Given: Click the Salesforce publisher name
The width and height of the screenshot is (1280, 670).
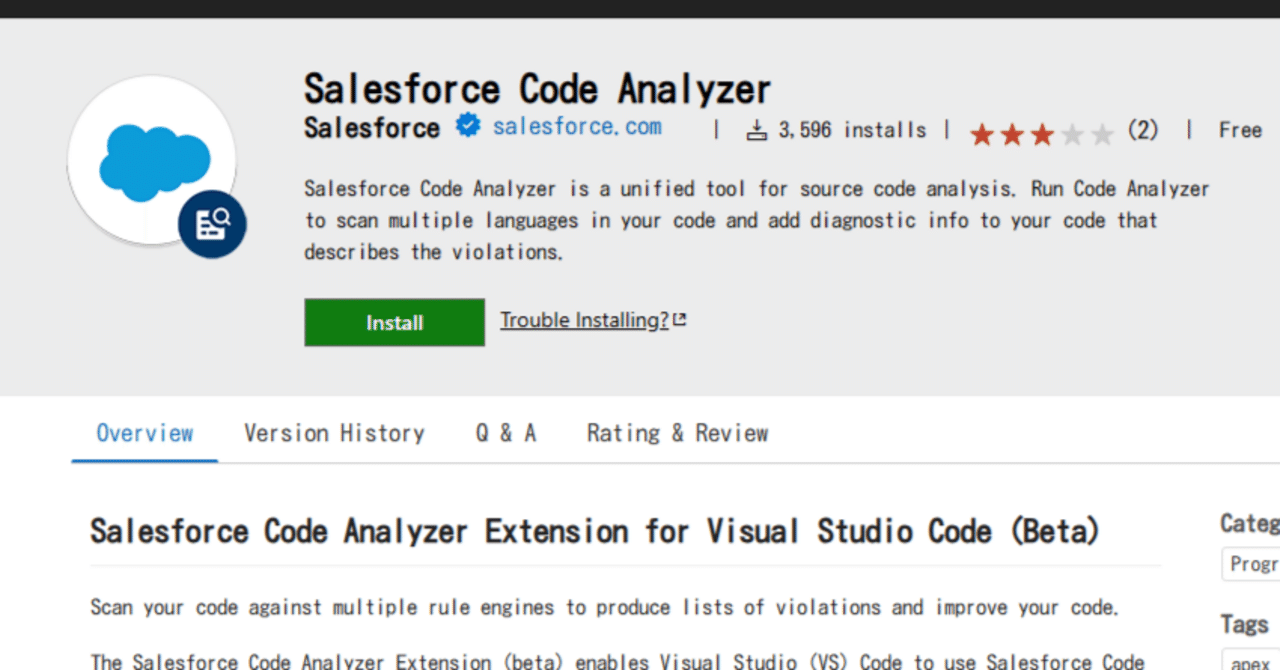Looking at the screenshot, I should (x=371, y=128).
